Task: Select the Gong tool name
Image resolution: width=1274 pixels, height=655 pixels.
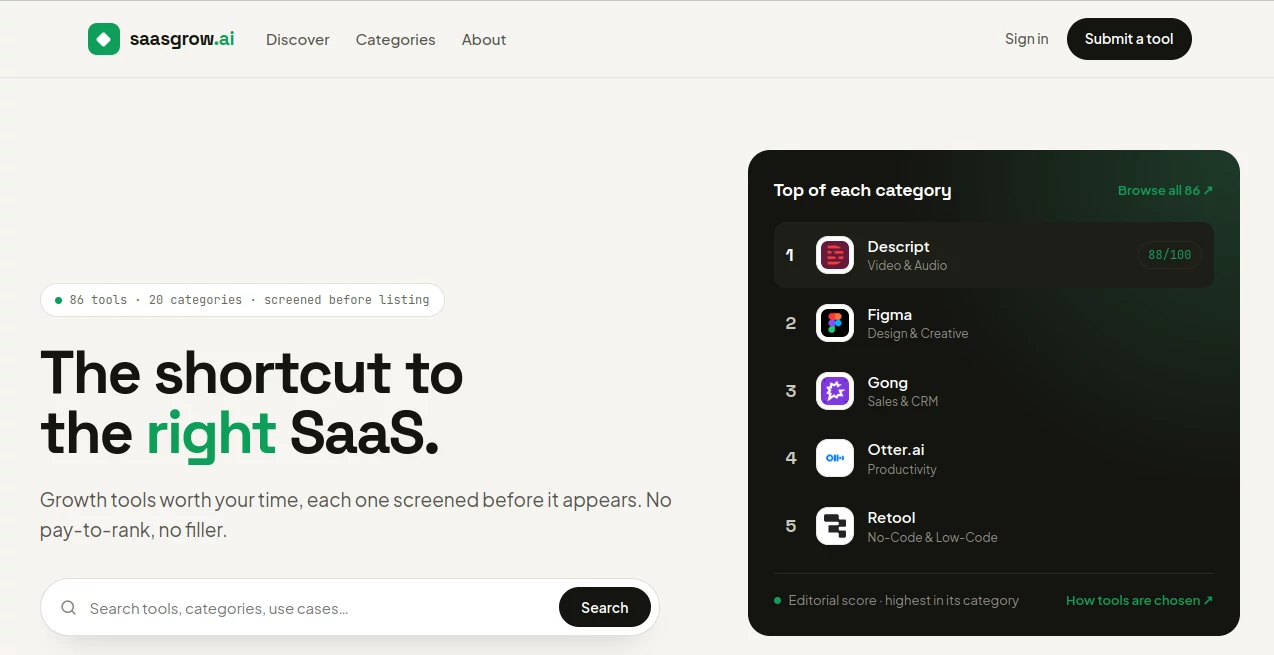Action: coord(888,383)
